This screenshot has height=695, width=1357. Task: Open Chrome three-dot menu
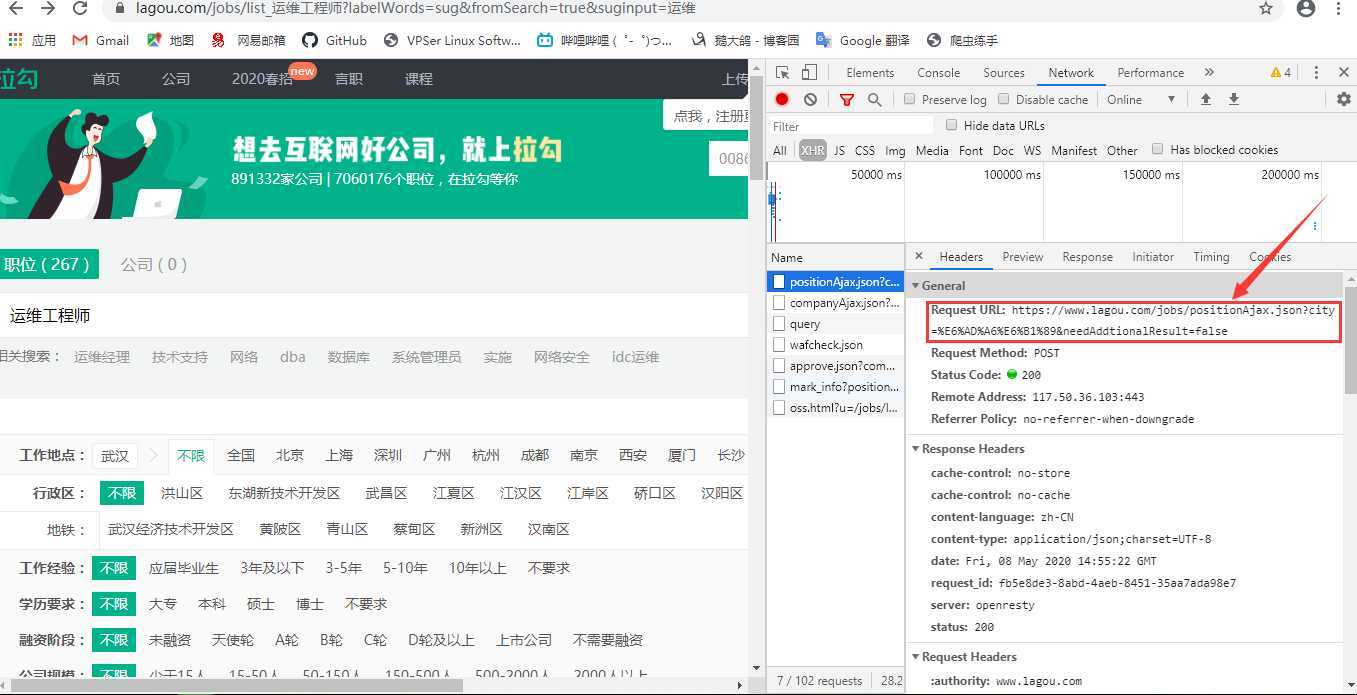(1339, 8)
